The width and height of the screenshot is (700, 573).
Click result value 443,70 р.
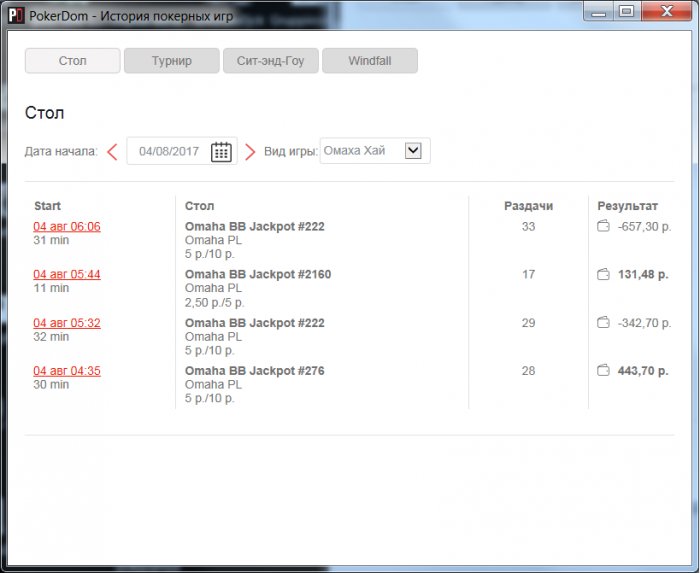pos(643,371)
